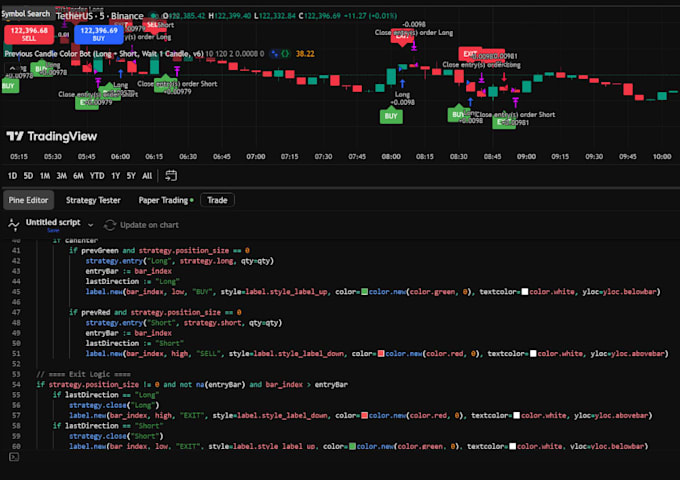
Task: Collapse the indicator legend with the up chevron
Action: [x=12, y=68]
